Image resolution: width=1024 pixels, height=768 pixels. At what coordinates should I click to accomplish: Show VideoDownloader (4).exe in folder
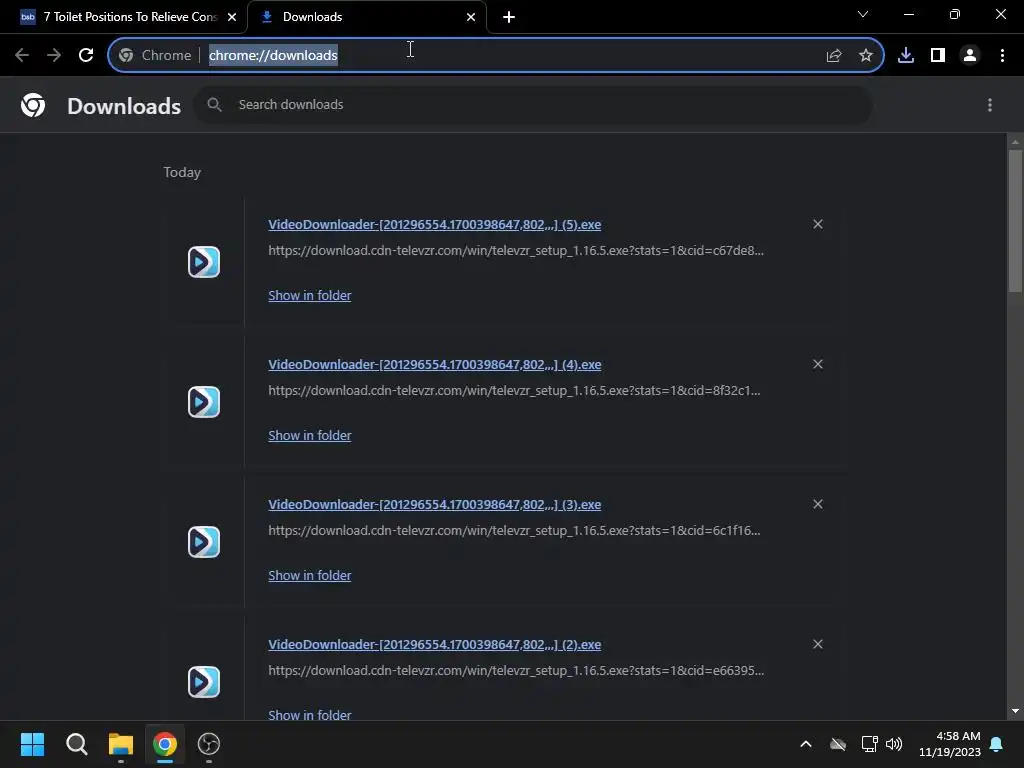pyautogui.click(x=310, y=436)
